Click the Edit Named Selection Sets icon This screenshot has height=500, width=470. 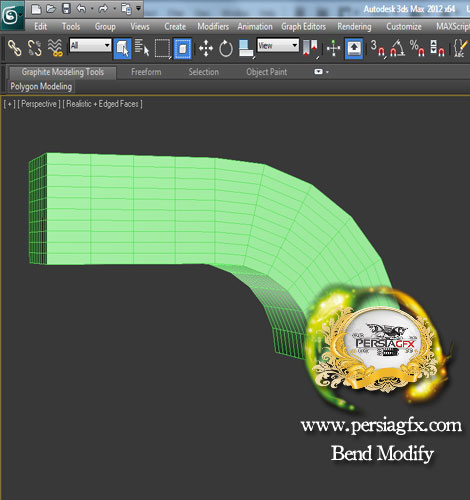(x=460, y=49)
